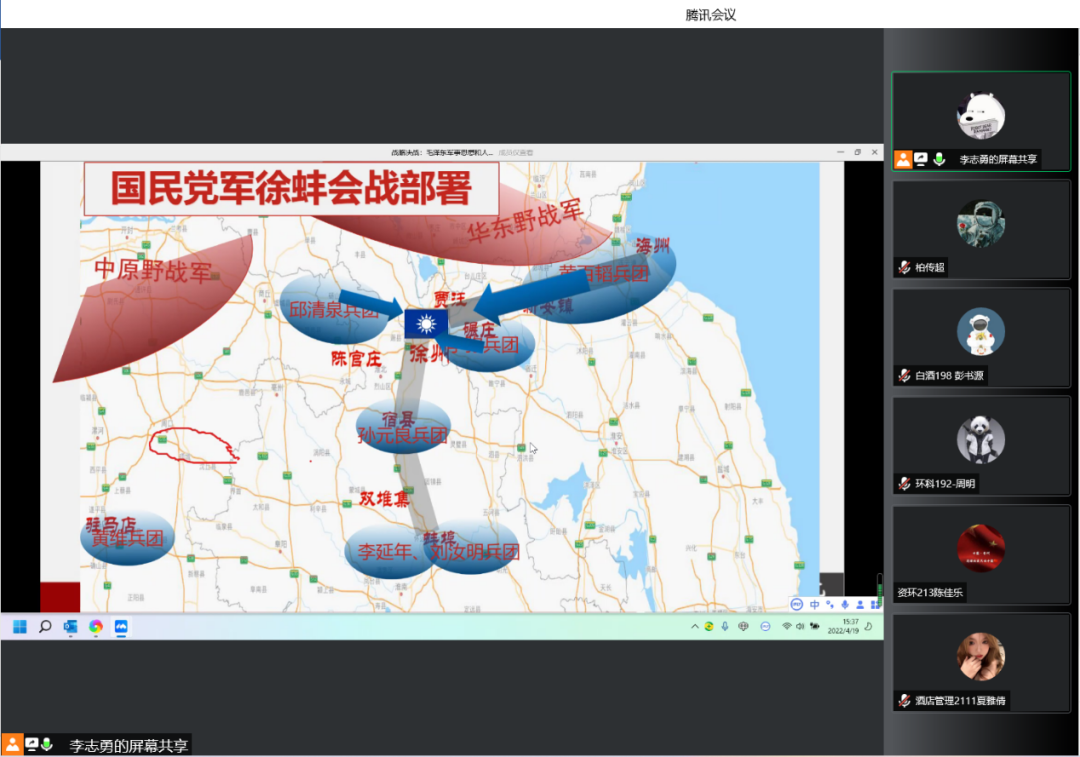Click the muted mic icon beside 环科192-周明
The width and height of the screenshot is (1080, 757).
click(904, 484)
